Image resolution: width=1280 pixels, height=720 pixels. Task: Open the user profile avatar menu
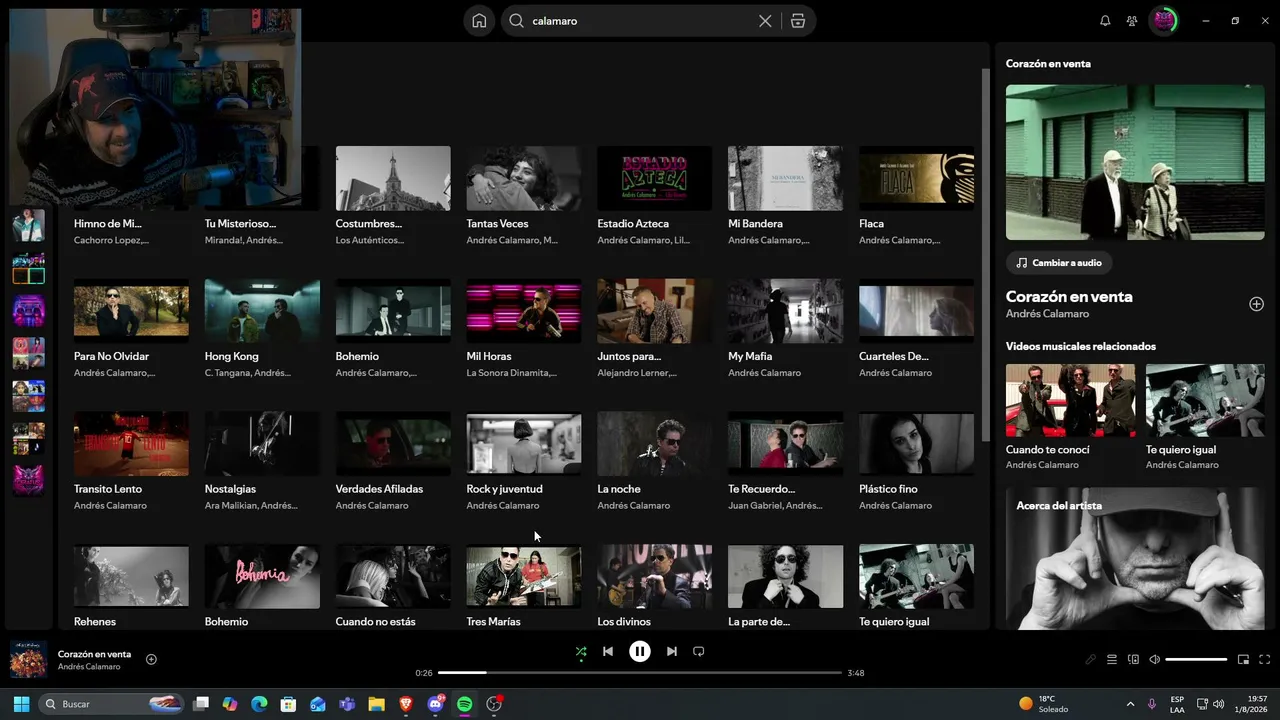pos(1164,21)
